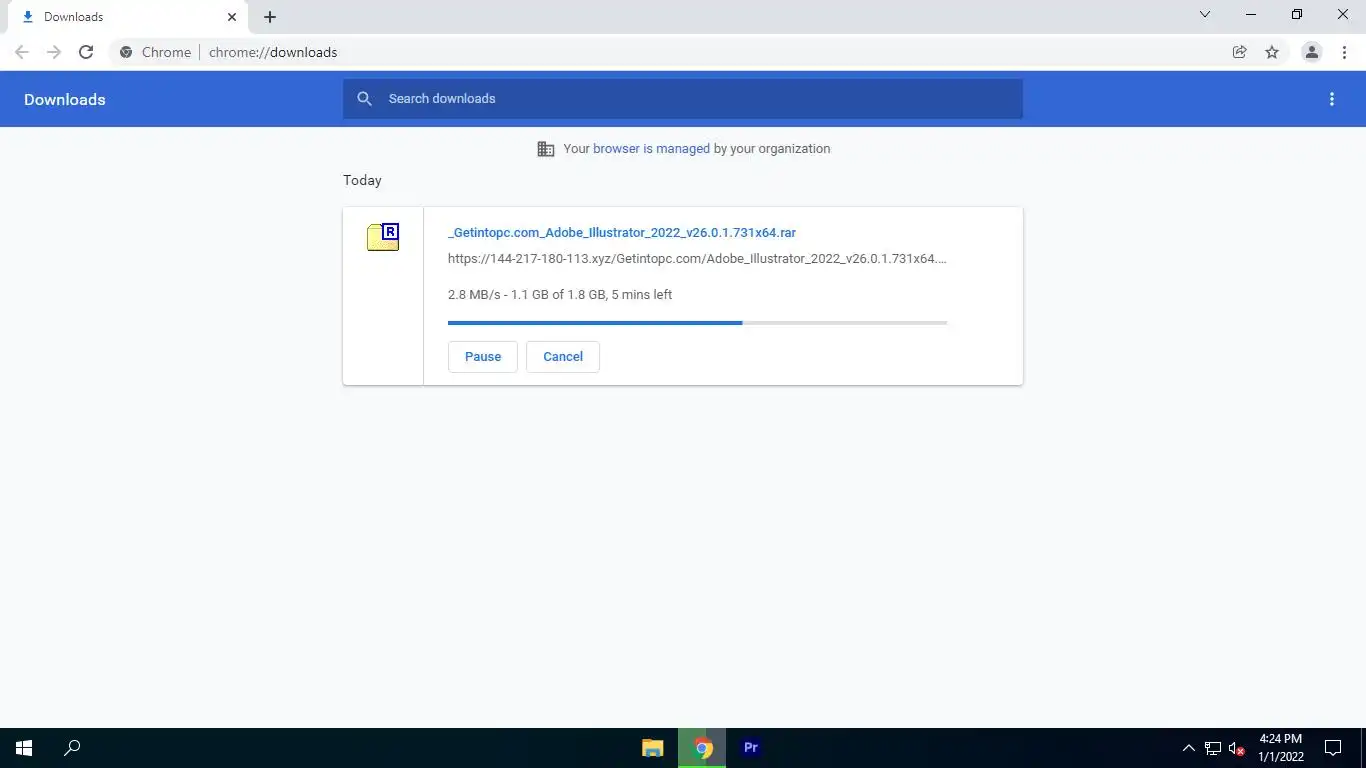The height and width of the screenshot is (768, 1366).
Task: Click the Downloads page heading
Action: click(x=65, y=100)
